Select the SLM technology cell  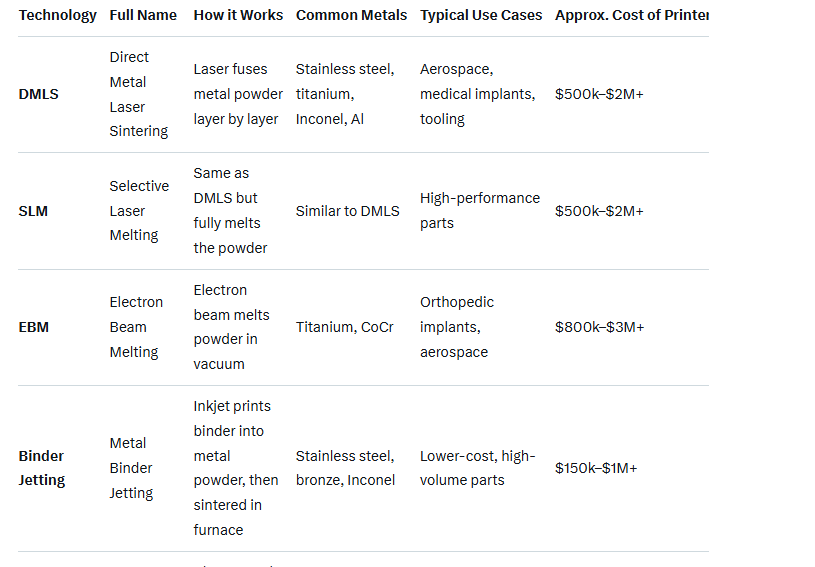point(33,211)
